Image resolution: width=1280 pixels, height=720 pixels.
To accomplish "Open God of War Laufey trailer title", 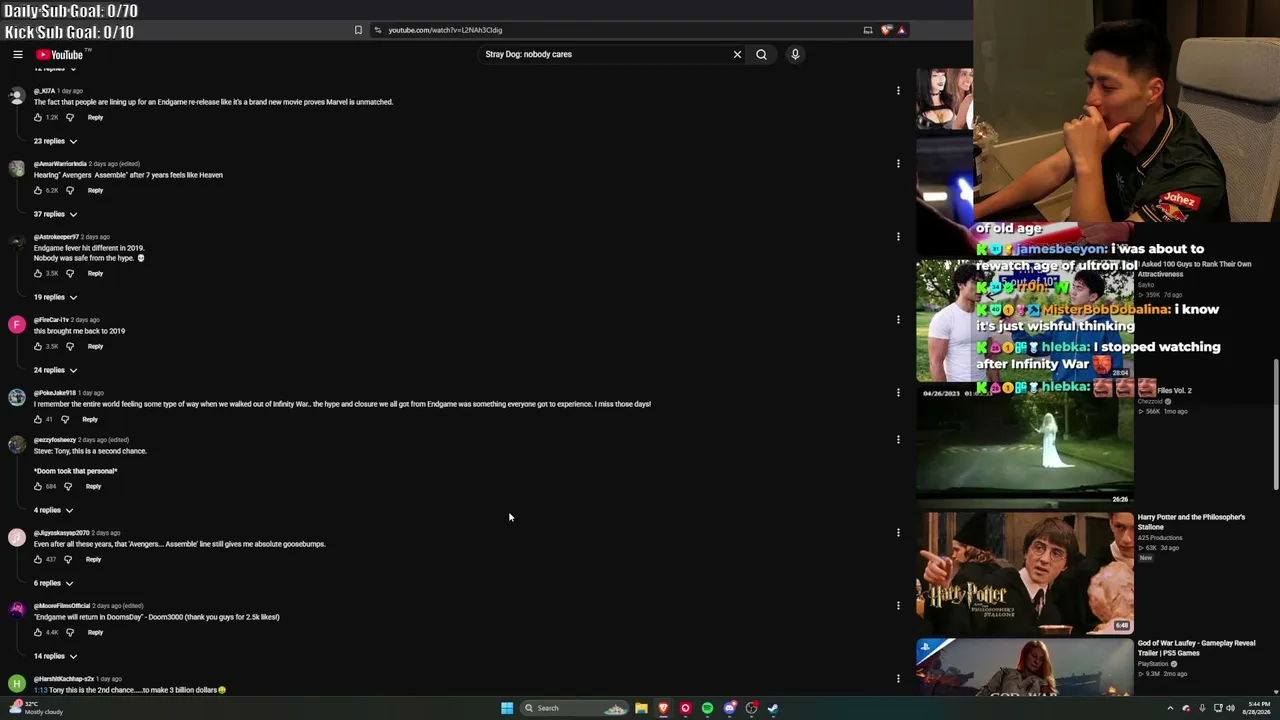I will click(1196, 648).
